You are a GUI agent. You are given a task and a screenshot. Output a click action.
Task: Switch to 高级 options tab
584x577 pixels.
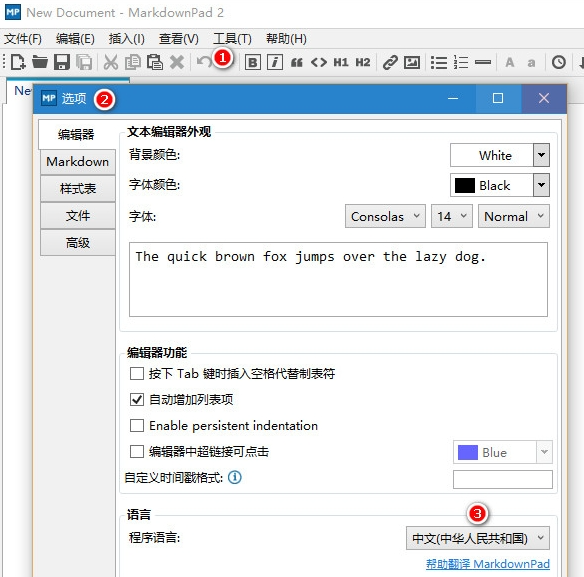click(77, 243)
